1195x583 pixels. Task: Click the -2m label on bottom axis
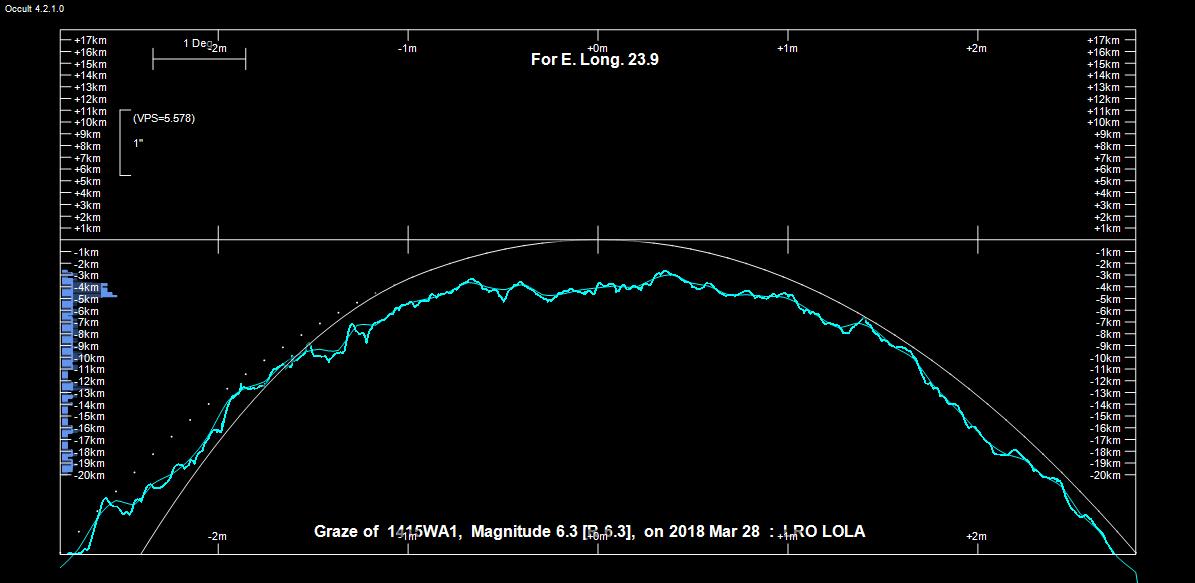click(x=216, y=537)
